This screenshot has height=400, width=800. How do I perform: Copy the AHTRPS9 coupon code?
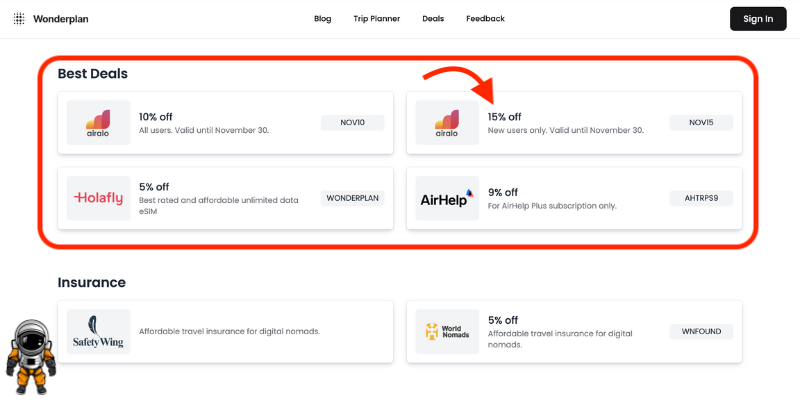click(701, 198)
